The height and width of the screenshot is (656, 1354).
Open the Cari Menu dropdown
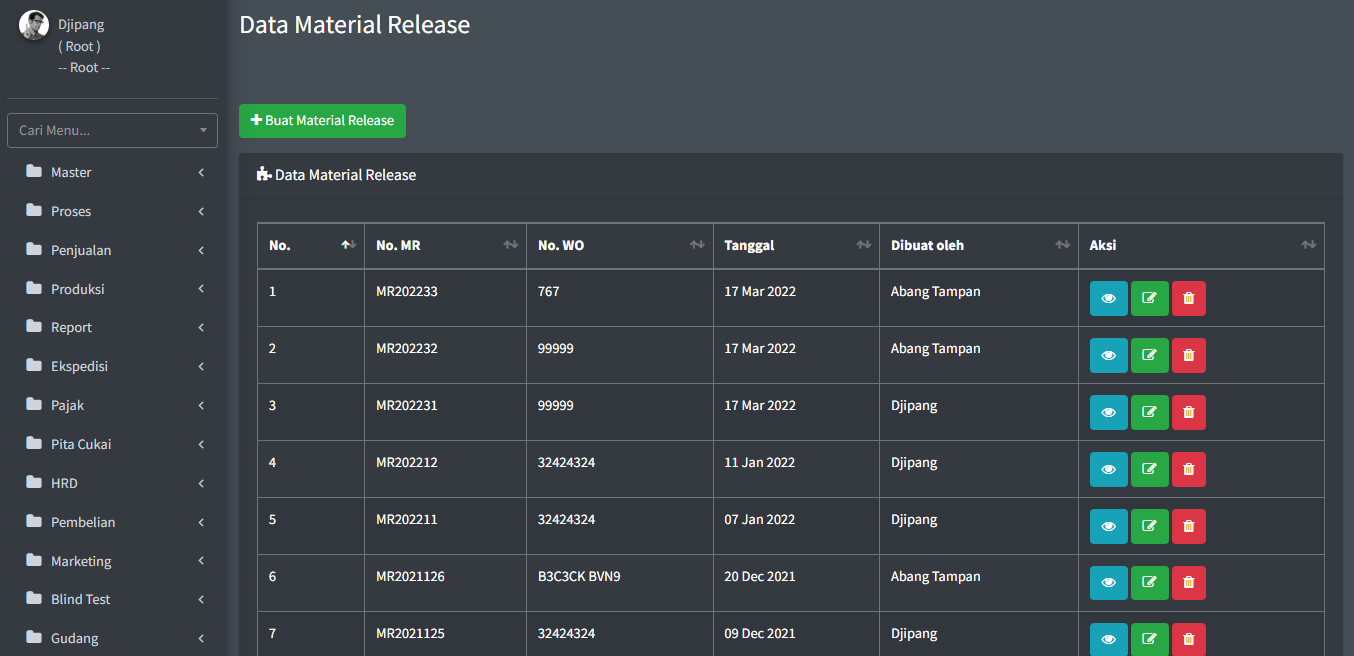[112, 130]
